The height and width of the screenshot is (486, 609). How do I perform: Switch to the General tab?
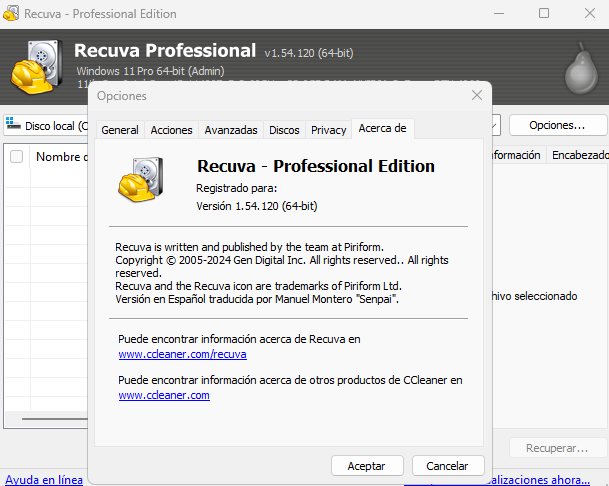click(x=120, y=130)
